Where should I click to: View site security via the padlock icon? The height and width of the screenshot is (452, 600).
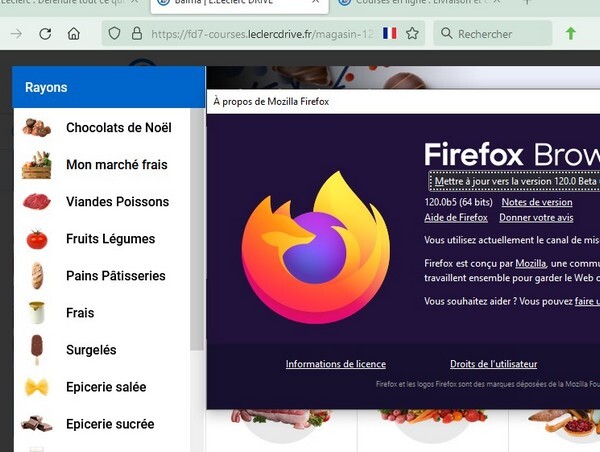pyautogui.click(x=137, y=34)
